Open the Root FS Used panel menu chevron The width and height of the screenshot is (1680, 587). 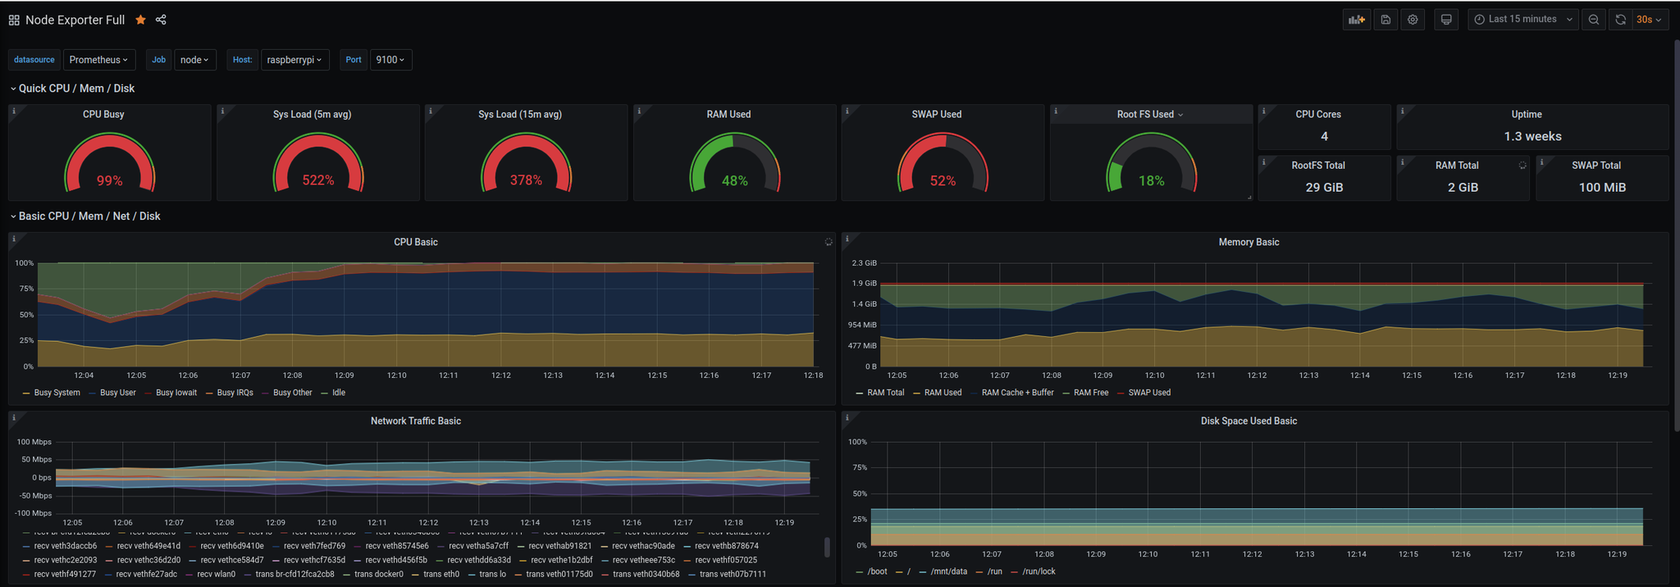pos(1181,115)
